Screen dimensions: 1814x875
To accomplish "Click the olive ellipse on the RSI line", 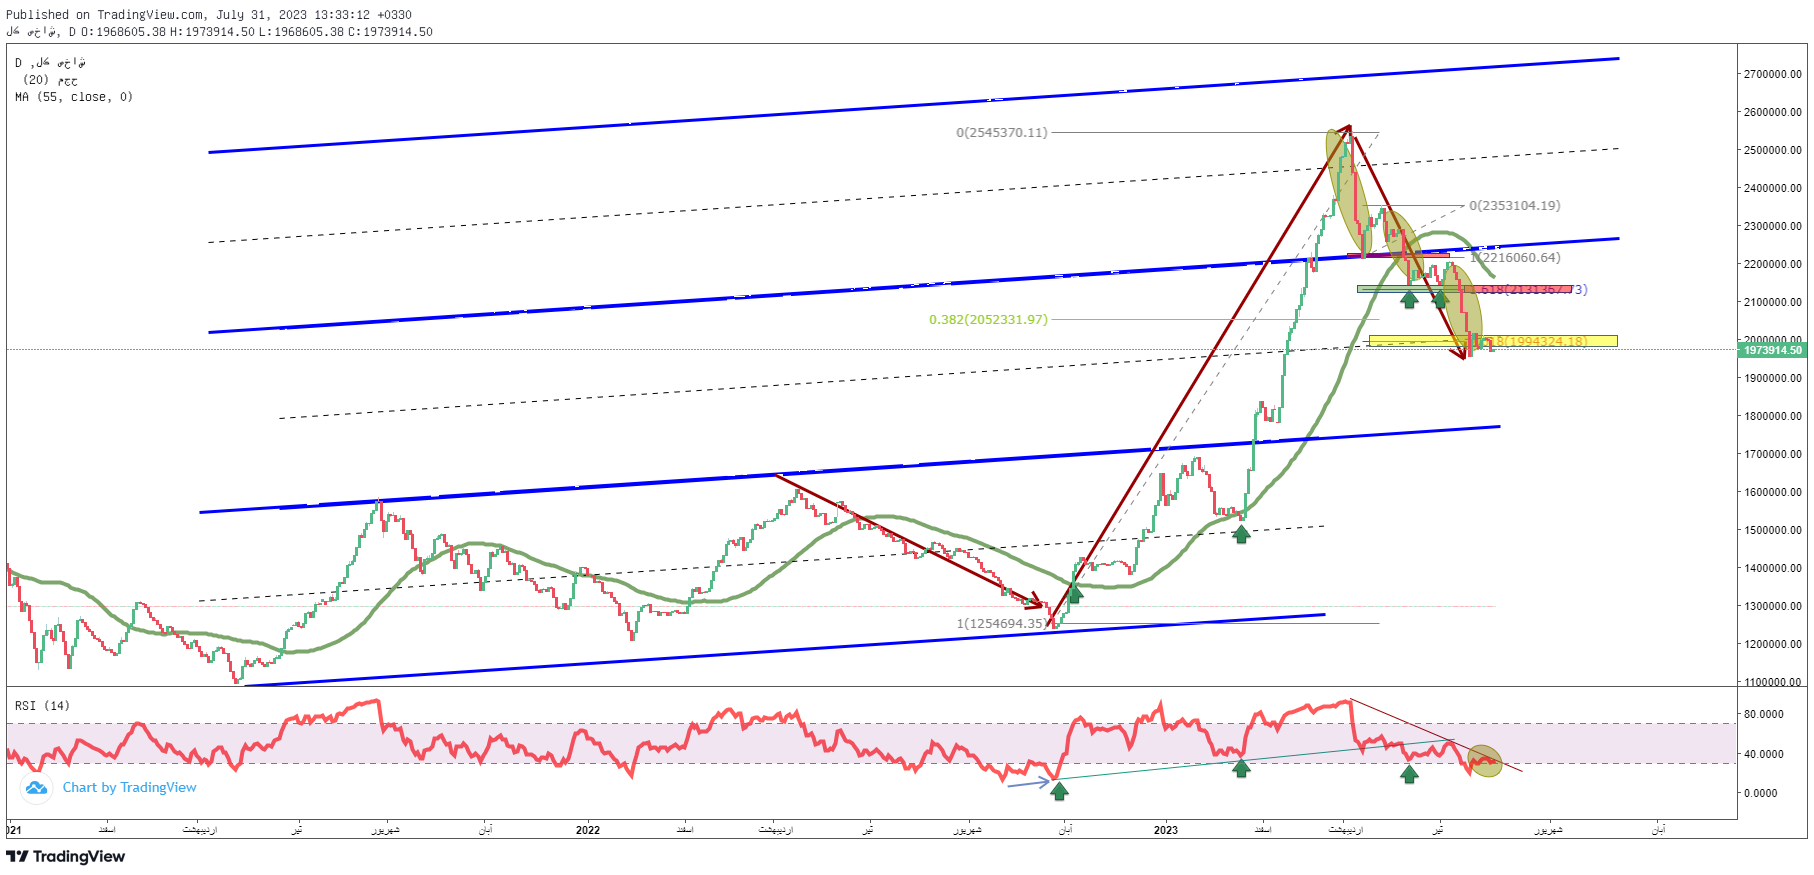I will click(x=1485, y=762).
